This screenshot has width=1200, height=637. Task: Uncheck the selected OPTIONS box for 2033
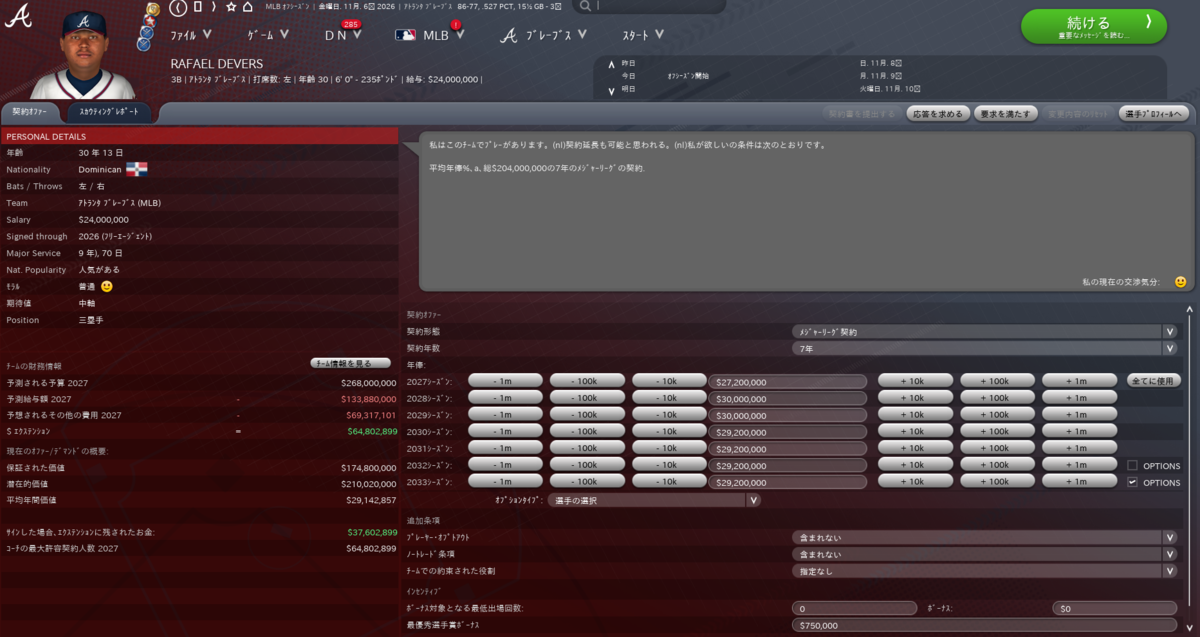pyautogui.click(x=1133, y=482)
